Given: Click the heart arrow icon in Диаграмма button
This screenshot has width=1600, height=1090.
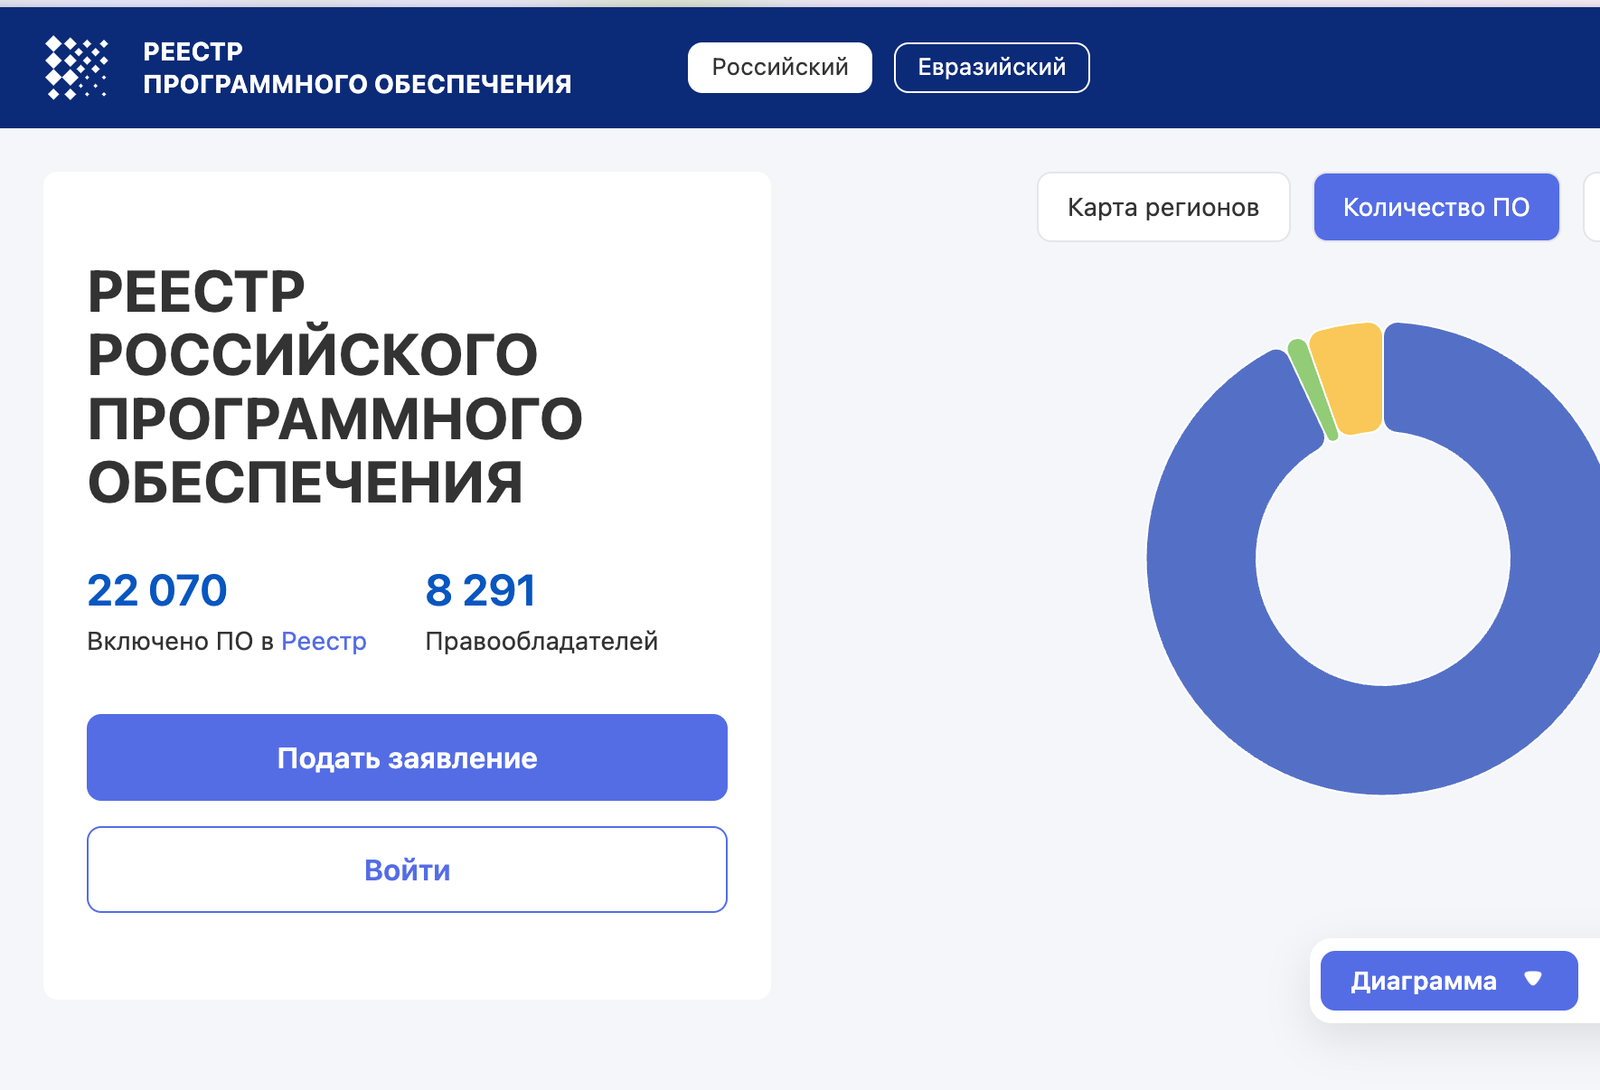Looking at the screenshot, I should pyautogui.click(x=1533, y=979).
